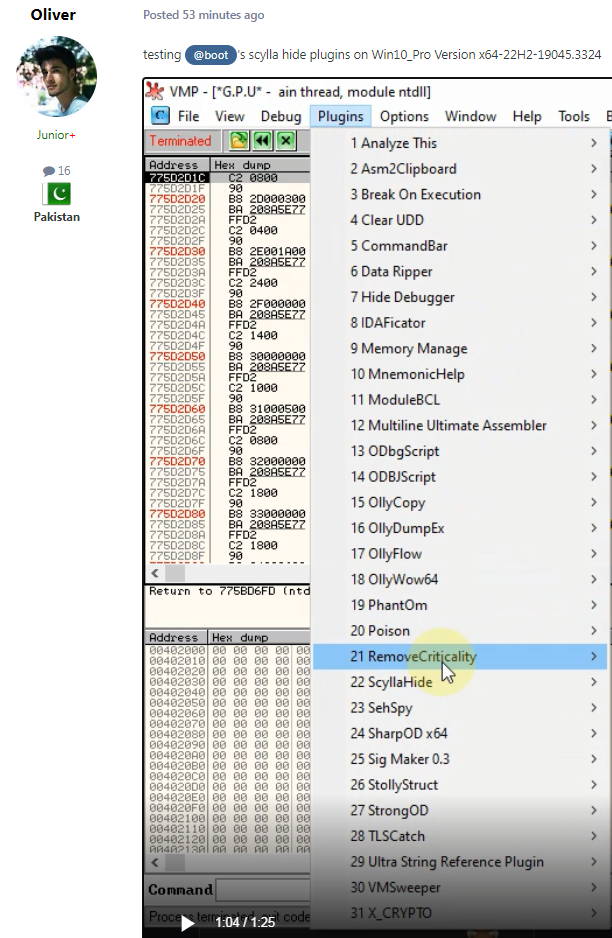The image size is (612, 938).
Task: Select 10 MnemonicHelp plugin entry
Action: pos(460,374)
